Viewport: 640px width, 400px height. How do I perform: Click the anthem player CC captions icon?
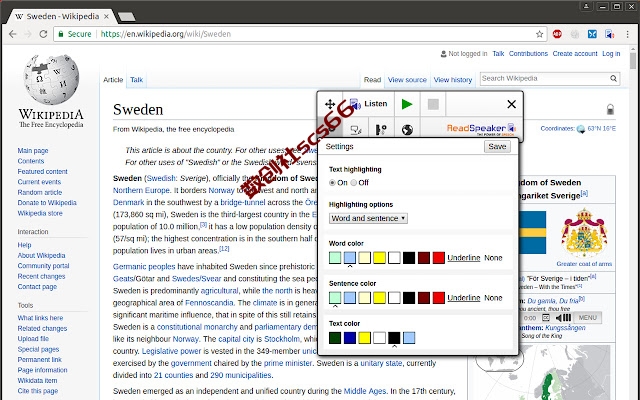pos(546,318)
